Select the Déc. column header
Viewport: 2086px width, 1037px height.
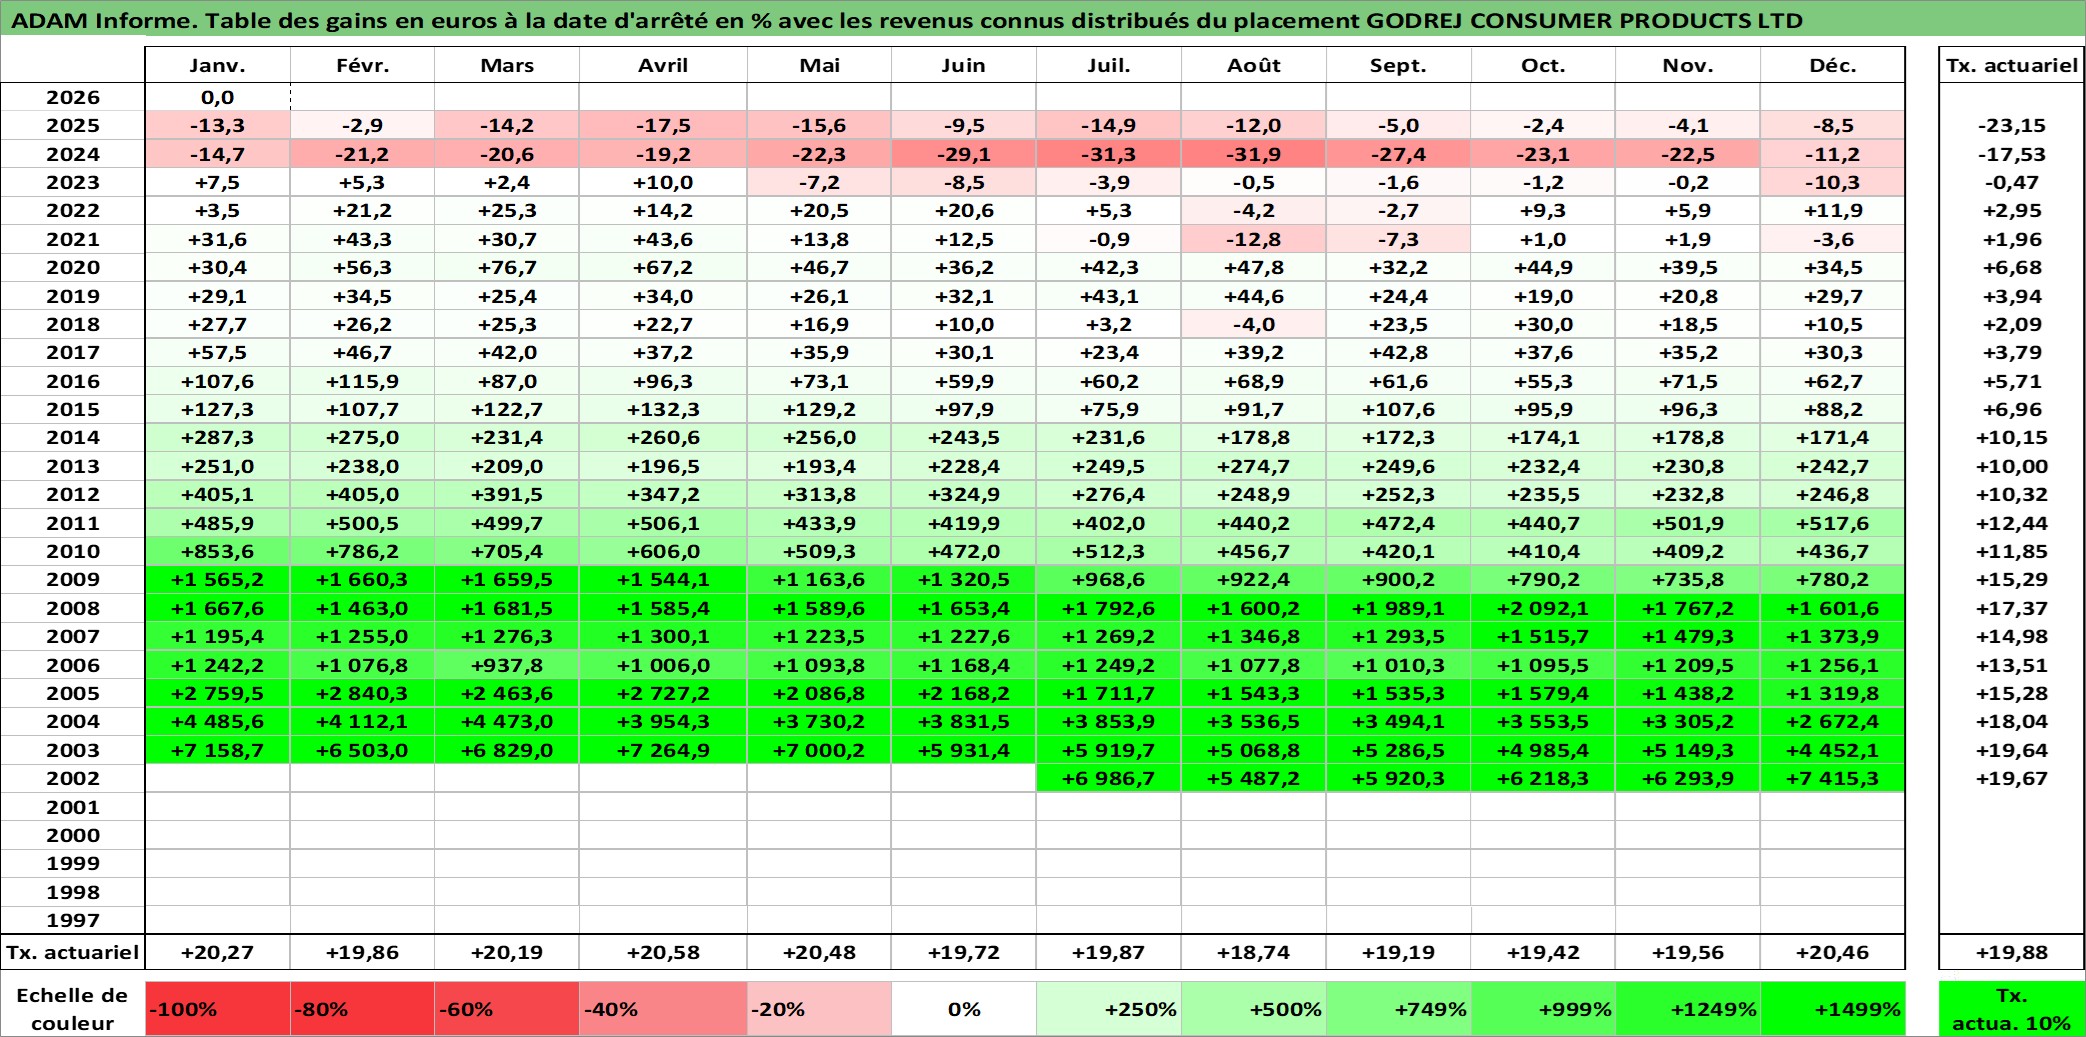point(1833,65)
